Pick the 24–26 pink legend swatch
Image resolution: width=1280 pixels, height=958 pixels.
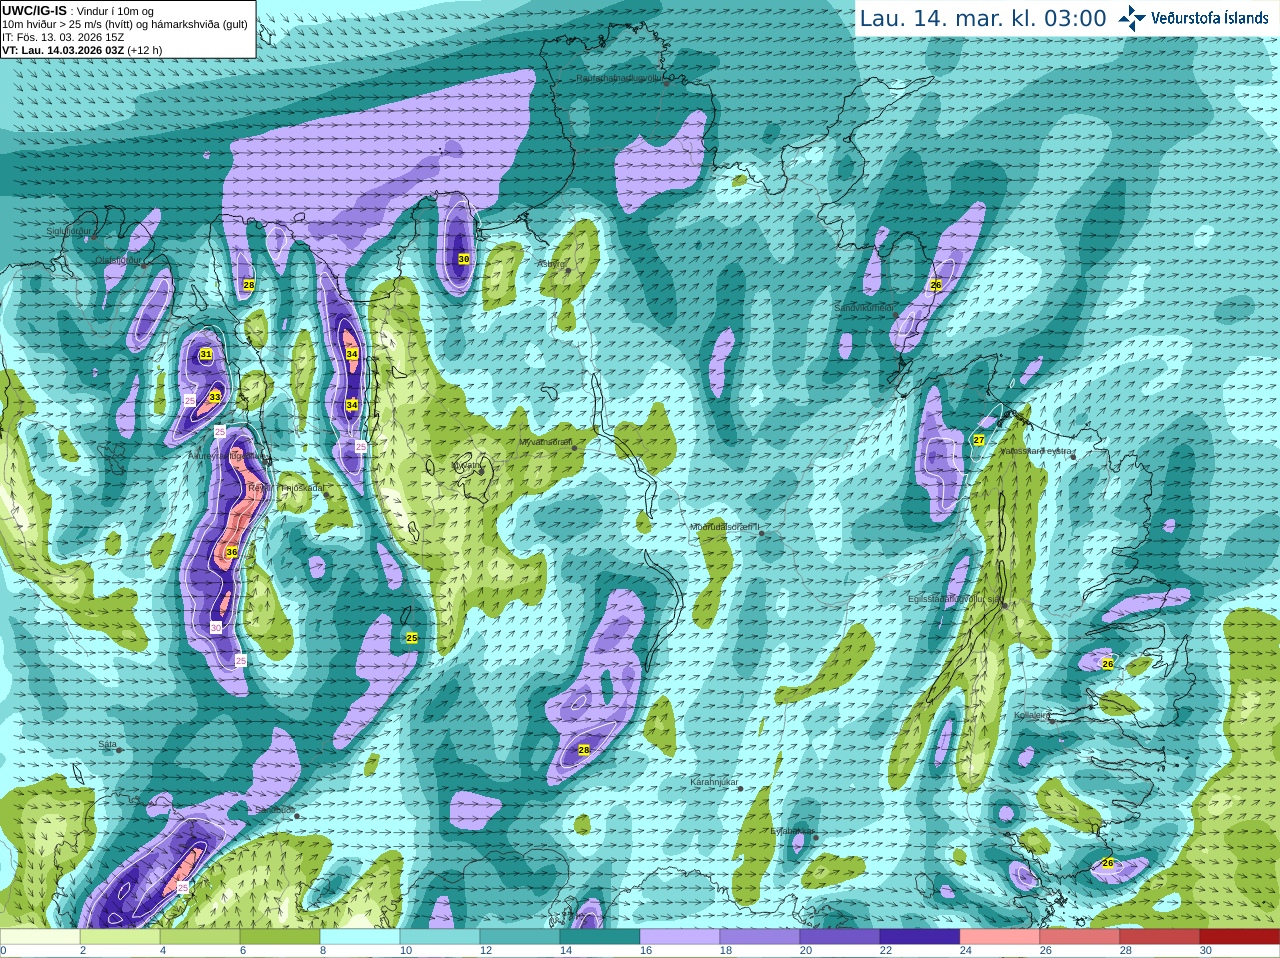(1000, 937)
